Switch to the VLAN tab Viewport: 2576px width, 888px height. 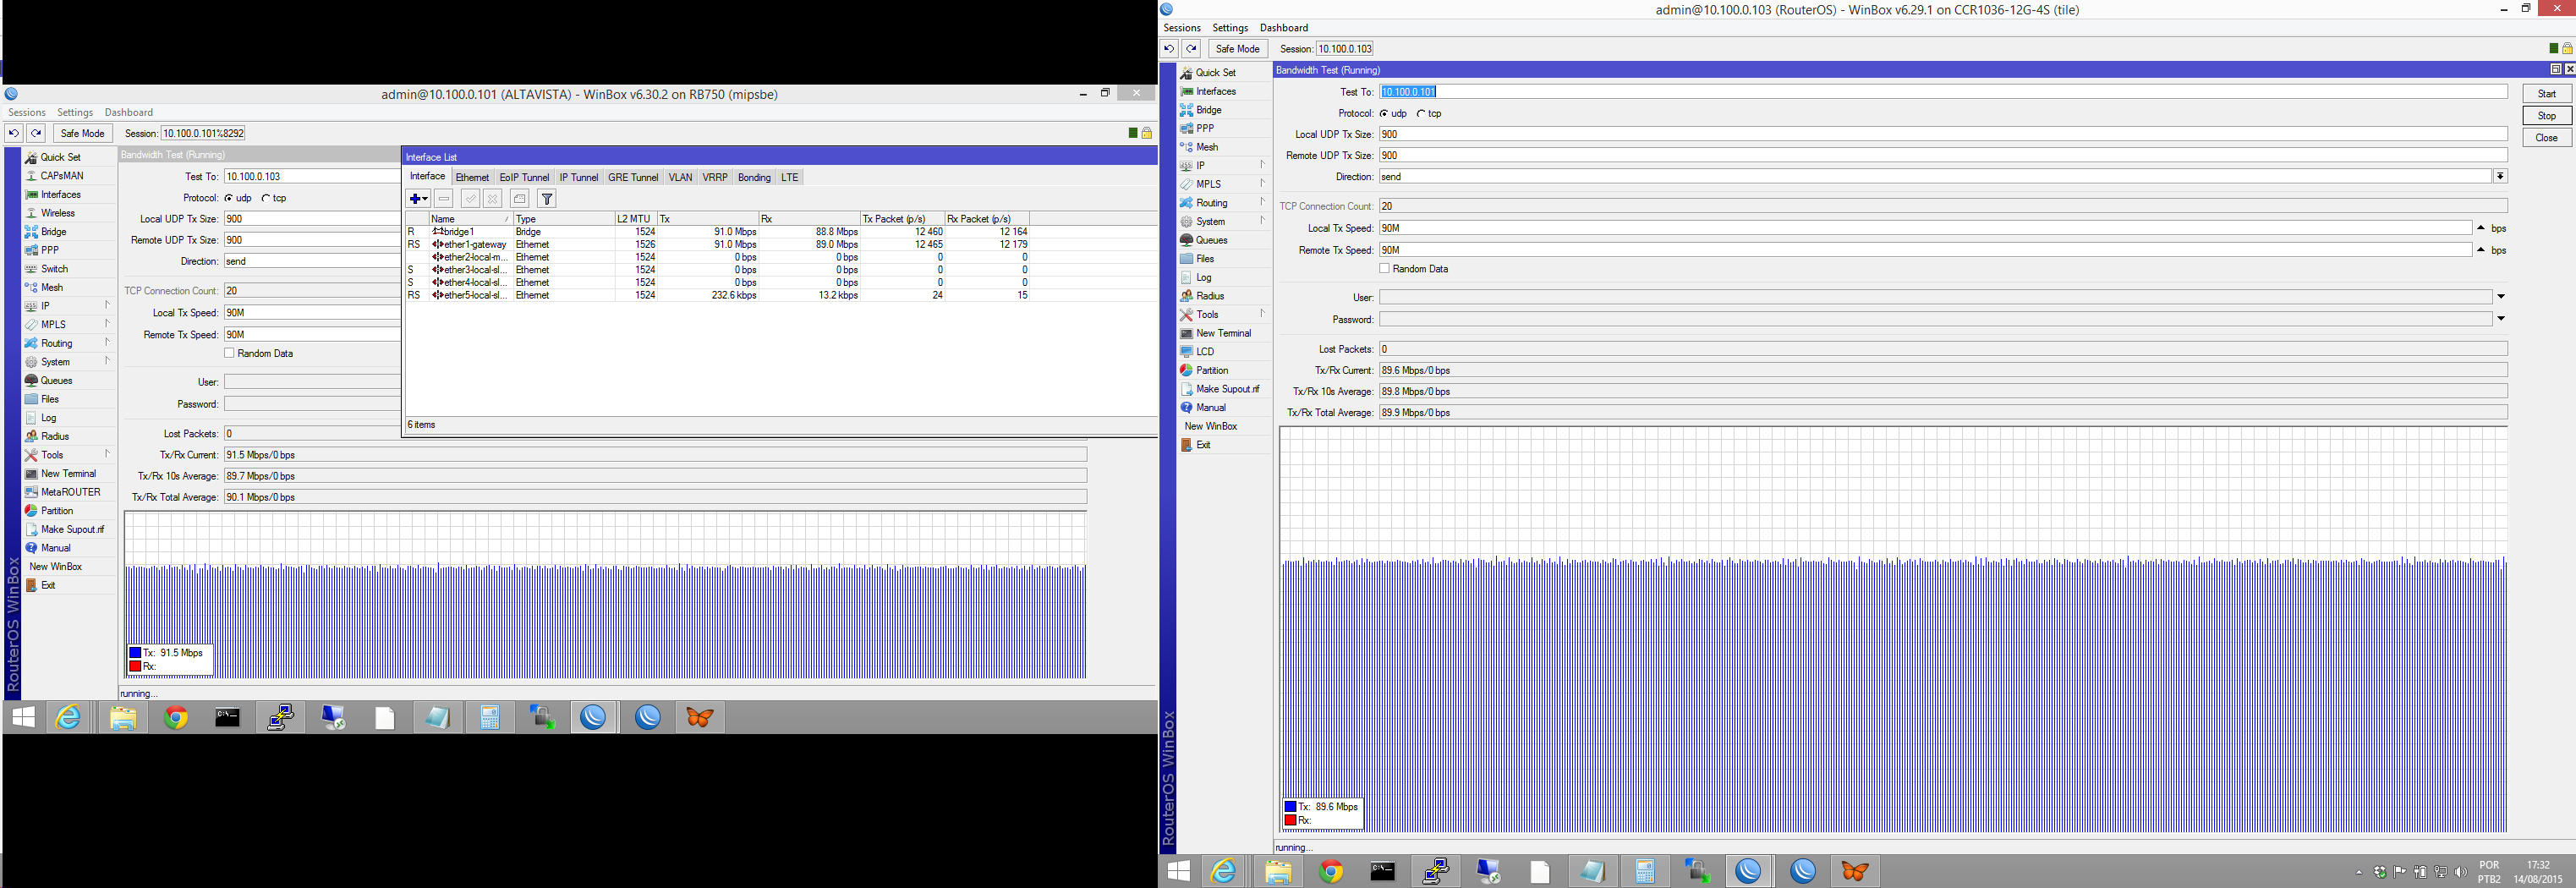coord(680,178)
